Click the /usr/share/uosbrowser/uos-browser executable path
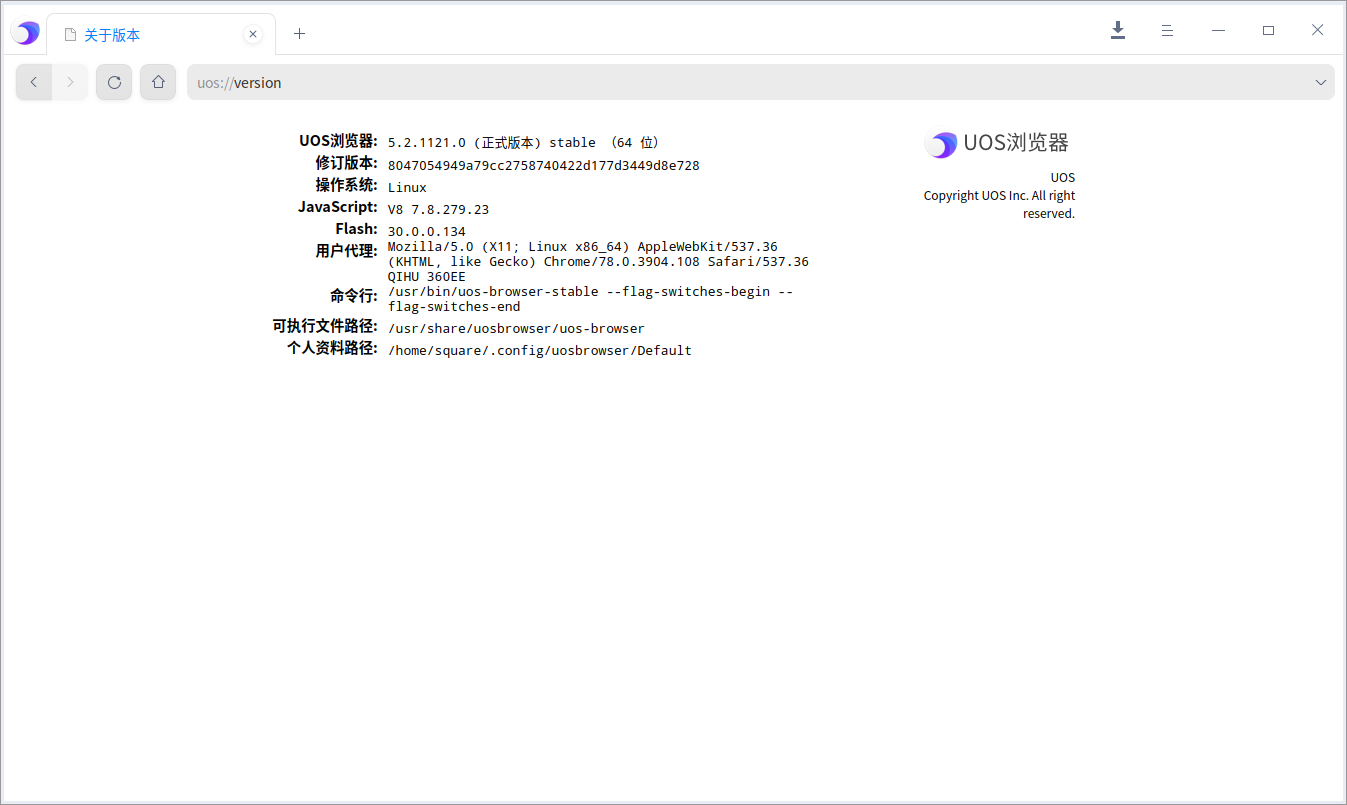The height and width of the screenshot is (805, 1347). click(x=516, y=329)
